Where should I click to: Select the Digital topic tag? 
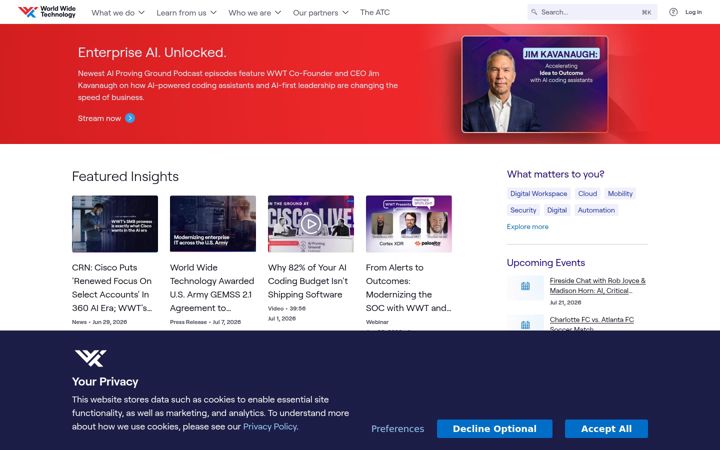[557, 210]
